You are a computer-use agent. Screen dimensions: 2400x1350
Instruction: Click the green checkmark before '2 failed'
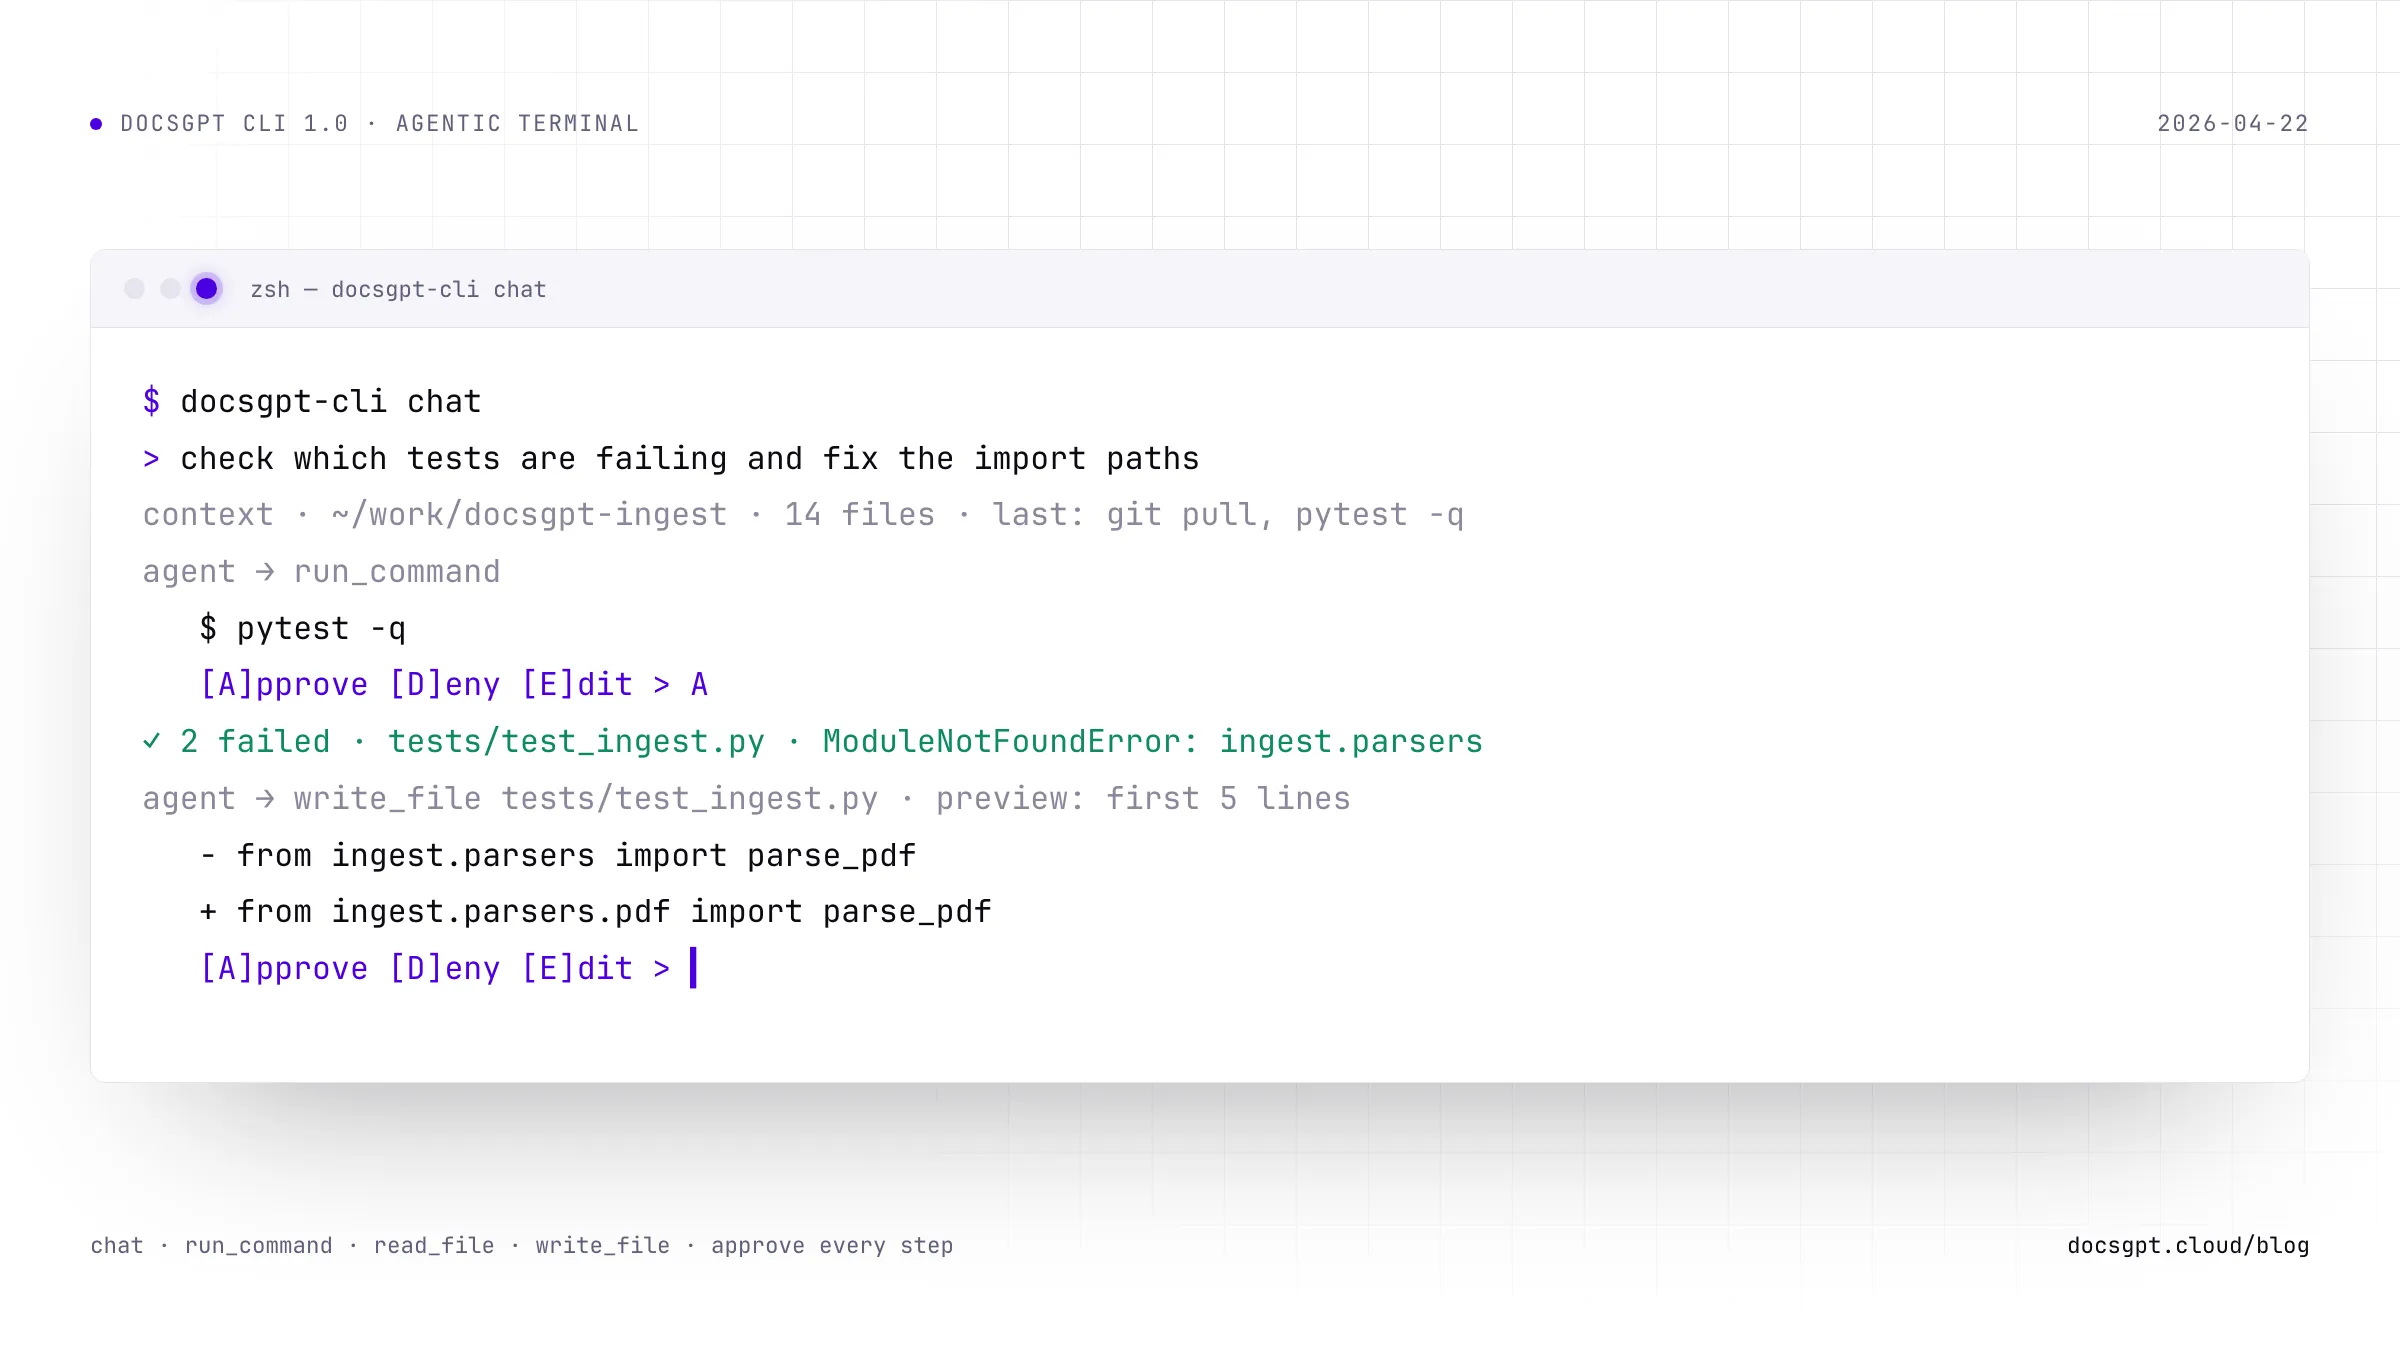151,741
